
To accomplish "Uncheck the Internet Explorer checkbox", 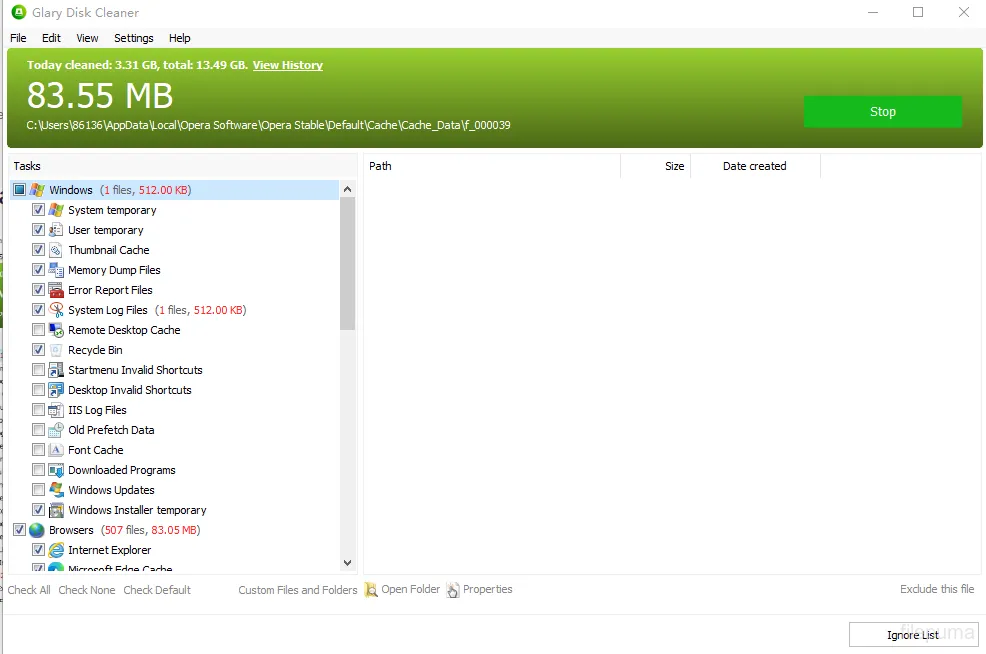I will point(38,550).
